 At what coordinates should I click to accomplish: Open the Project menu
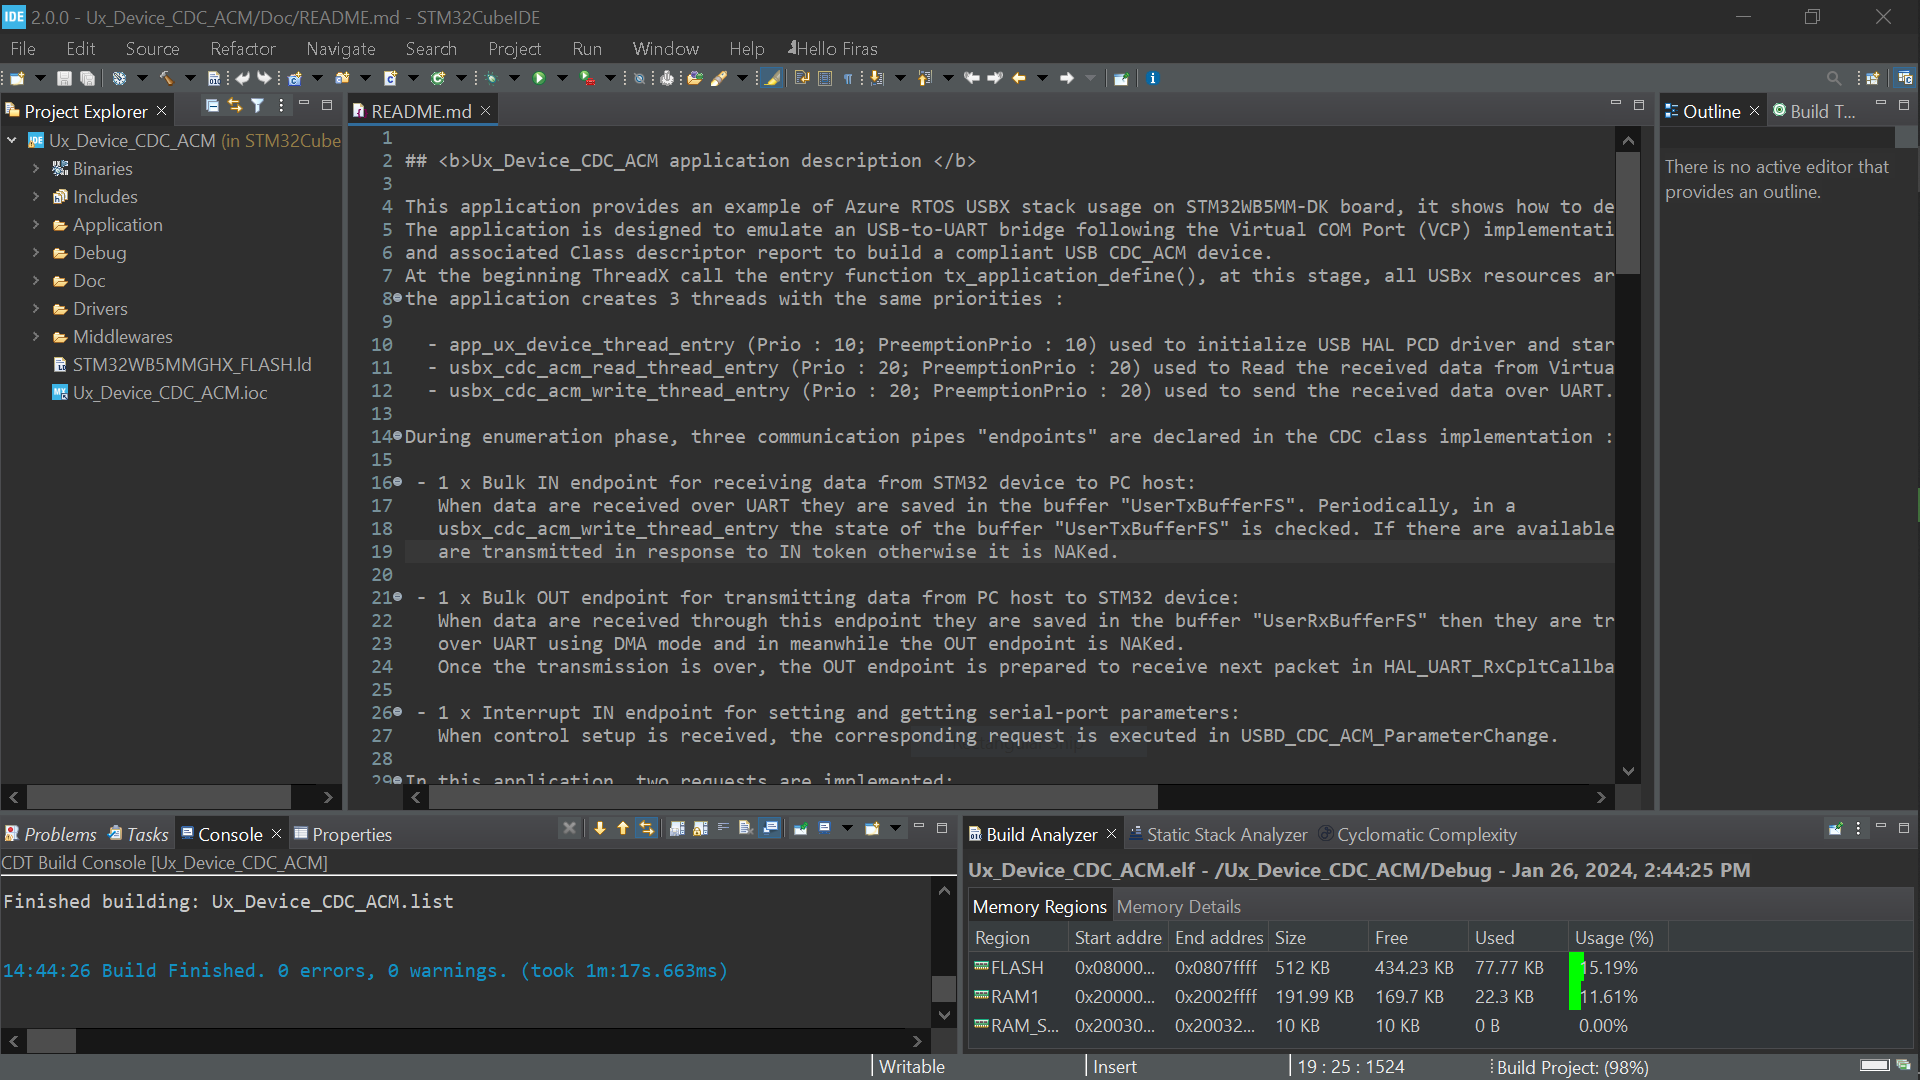coord(514,49)
